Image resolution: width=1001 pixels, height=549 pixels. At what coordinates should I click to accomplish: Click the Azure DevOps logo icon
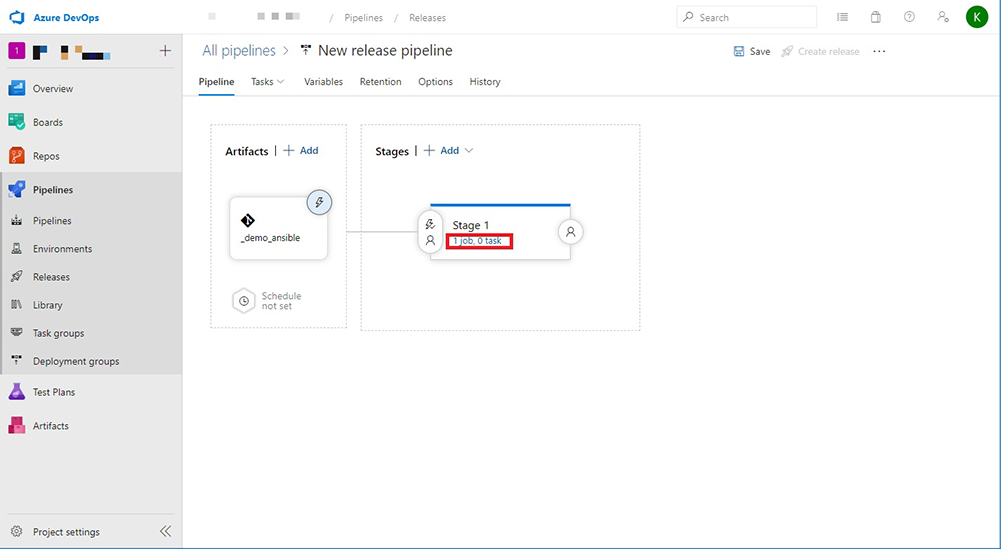coord(17,17)
